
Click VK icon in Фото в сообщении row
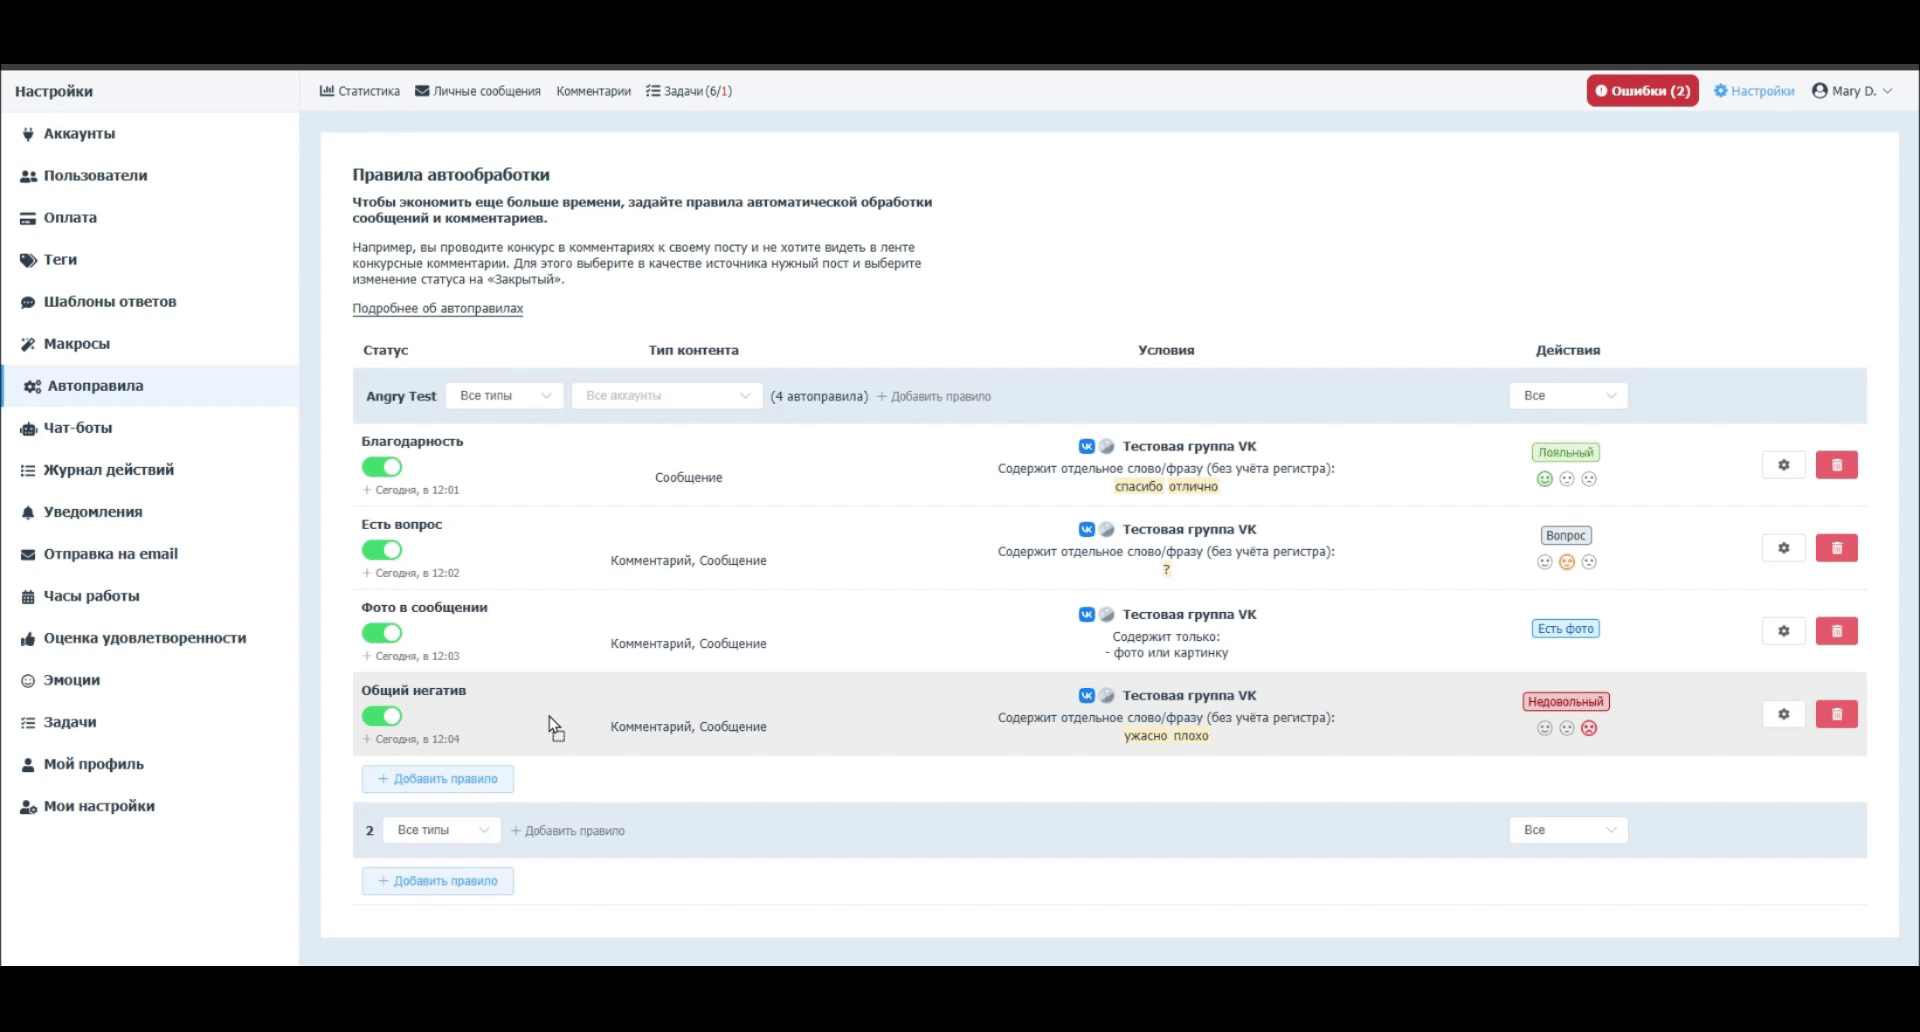[1086, 614]
